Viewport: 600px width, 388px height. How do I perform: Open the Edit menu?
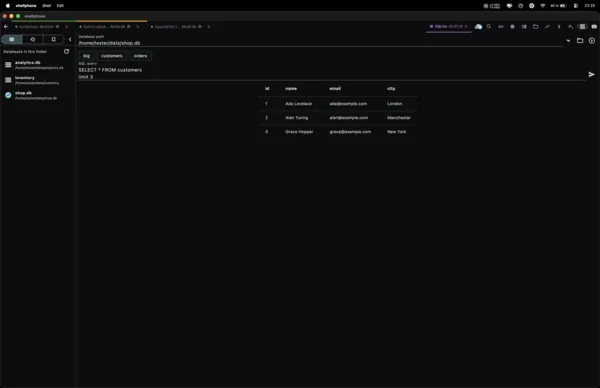pos(60,6)
